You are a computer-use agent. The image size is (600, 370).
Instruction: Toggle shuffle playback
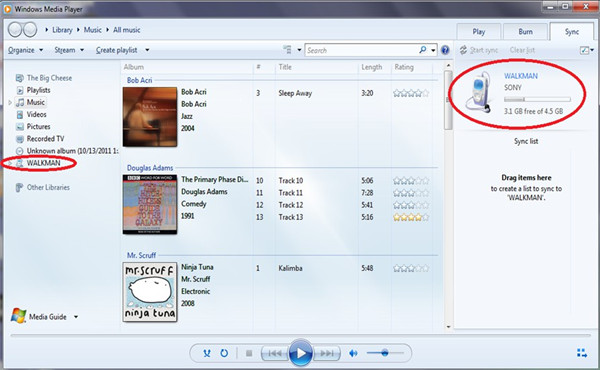point(207,353)
